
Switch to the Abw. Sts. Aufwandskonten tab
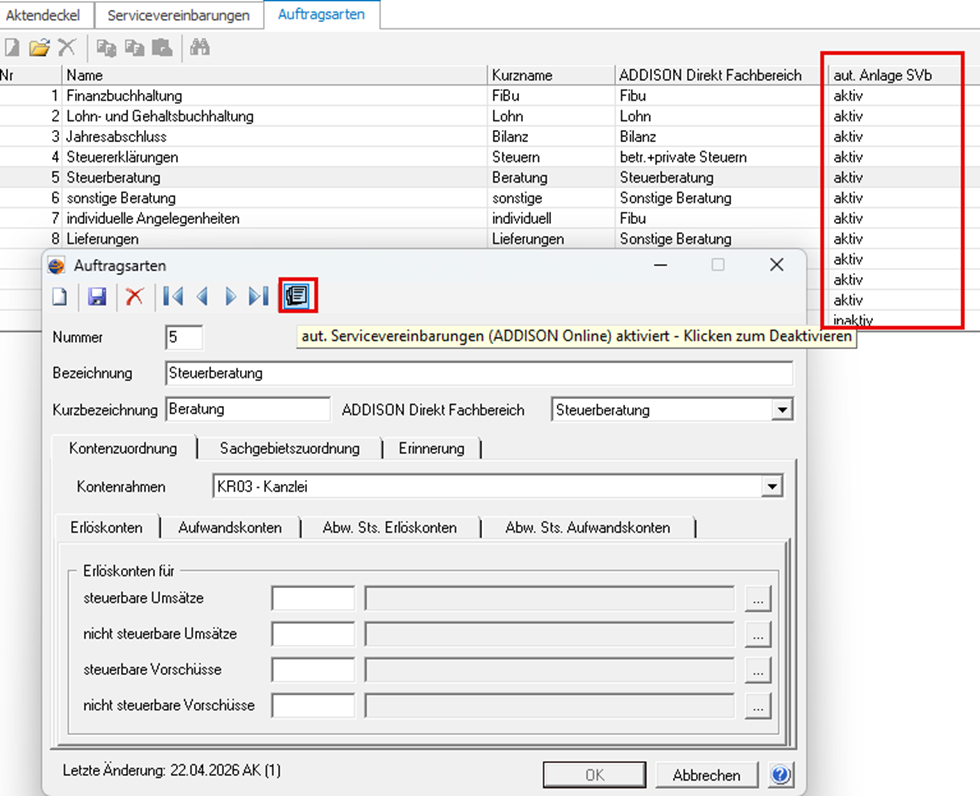pyautogui.click(x=588, y=528)
